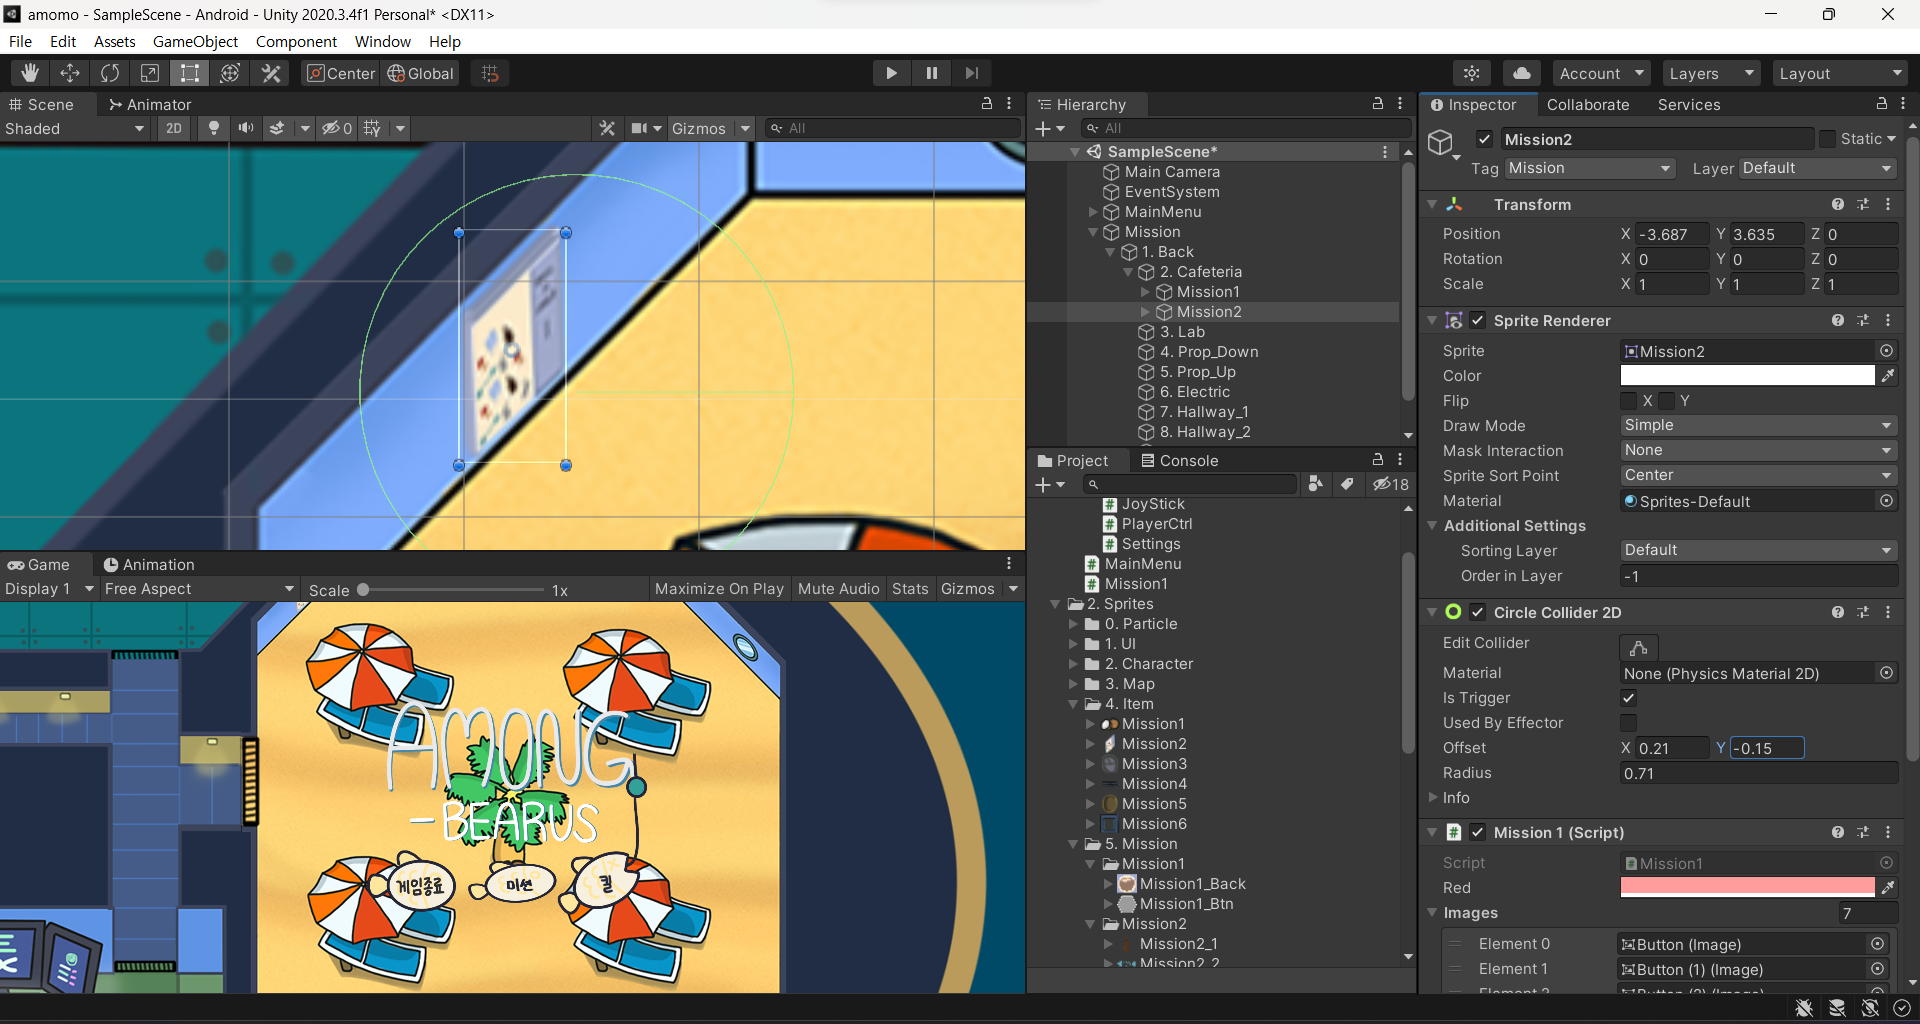Collapse the 2. Cafeteria hierarchy node
Screen dimensions: 1920x1024
tap(1128, 272)
